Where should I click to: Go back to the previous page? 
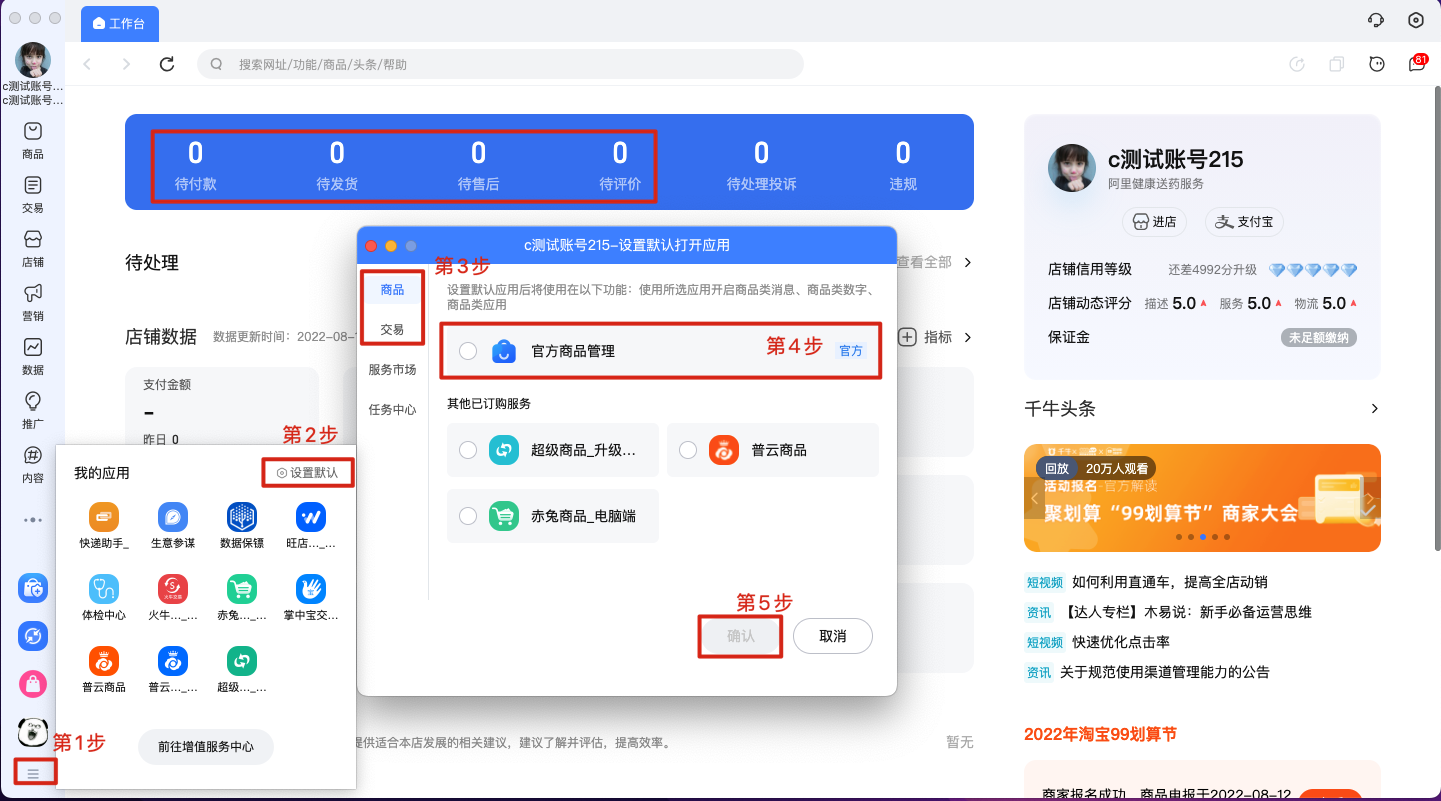[x=87, y=64]
